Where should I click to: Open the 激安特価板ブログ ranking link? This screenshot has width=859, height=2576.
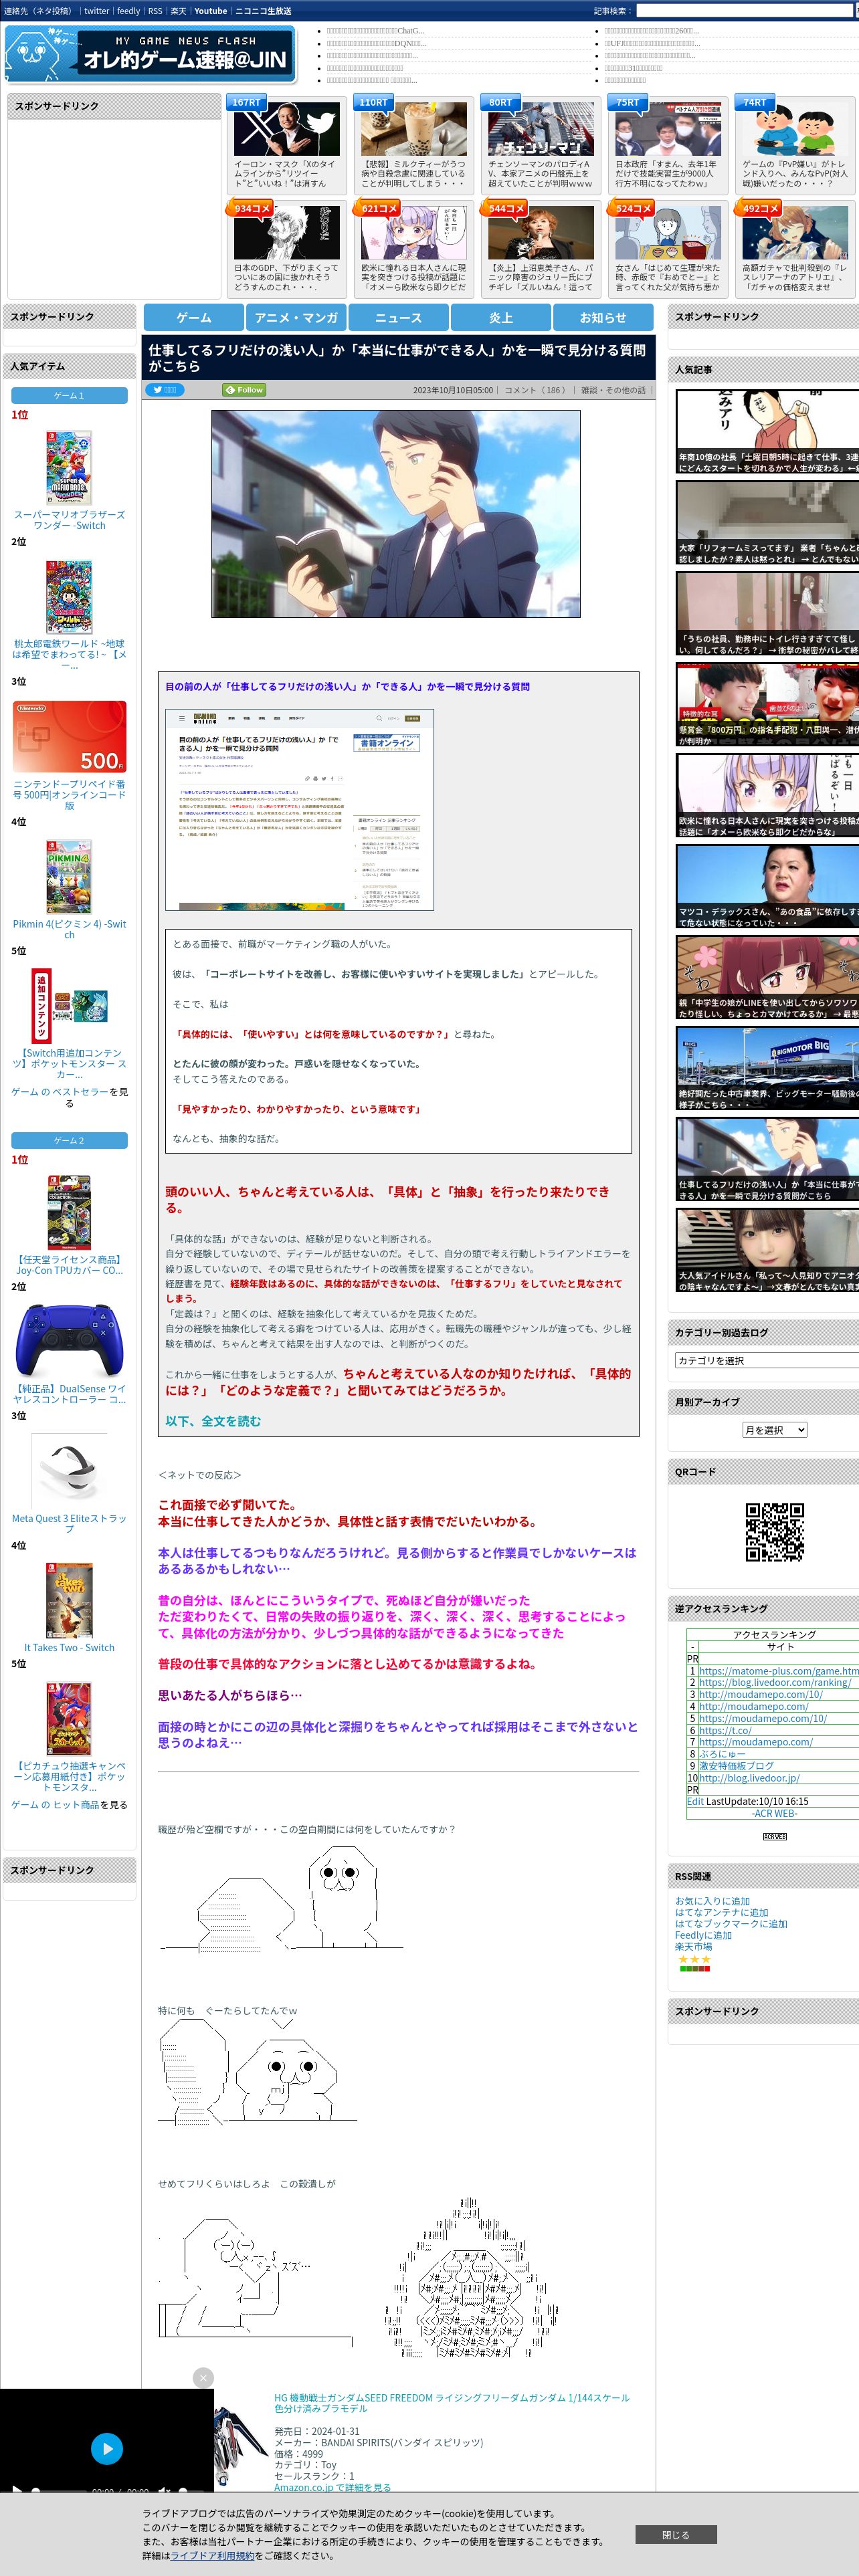point(736,1766)
